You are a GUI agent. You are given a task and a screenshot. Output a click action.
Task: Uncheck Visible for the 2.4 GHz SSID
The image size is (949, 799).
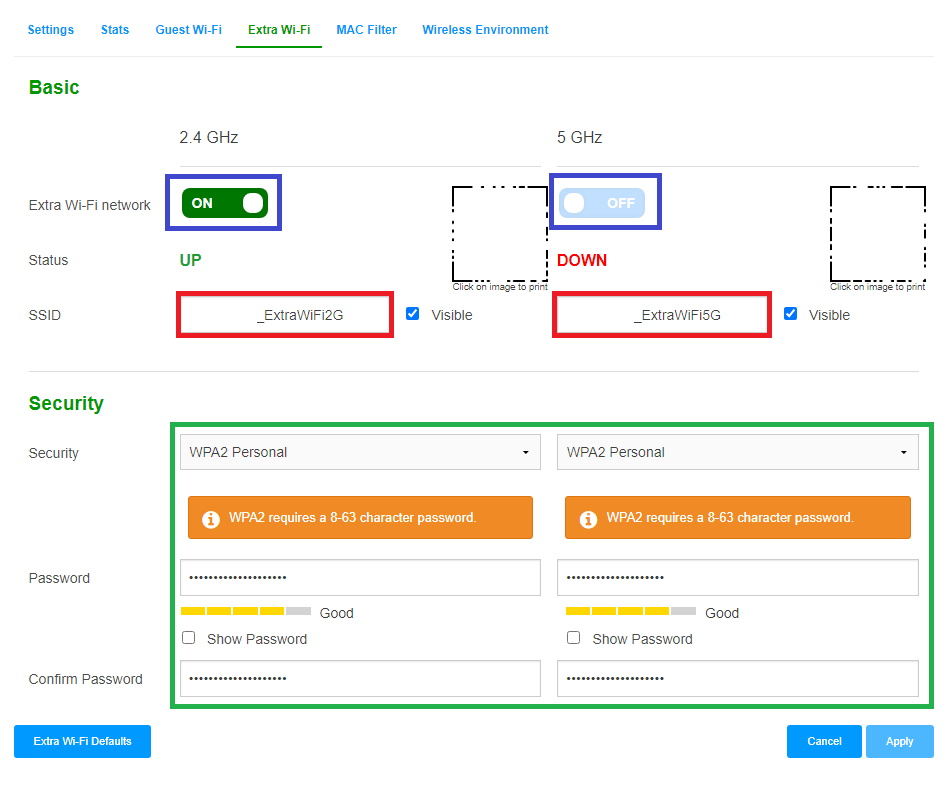tap(413, 314)
